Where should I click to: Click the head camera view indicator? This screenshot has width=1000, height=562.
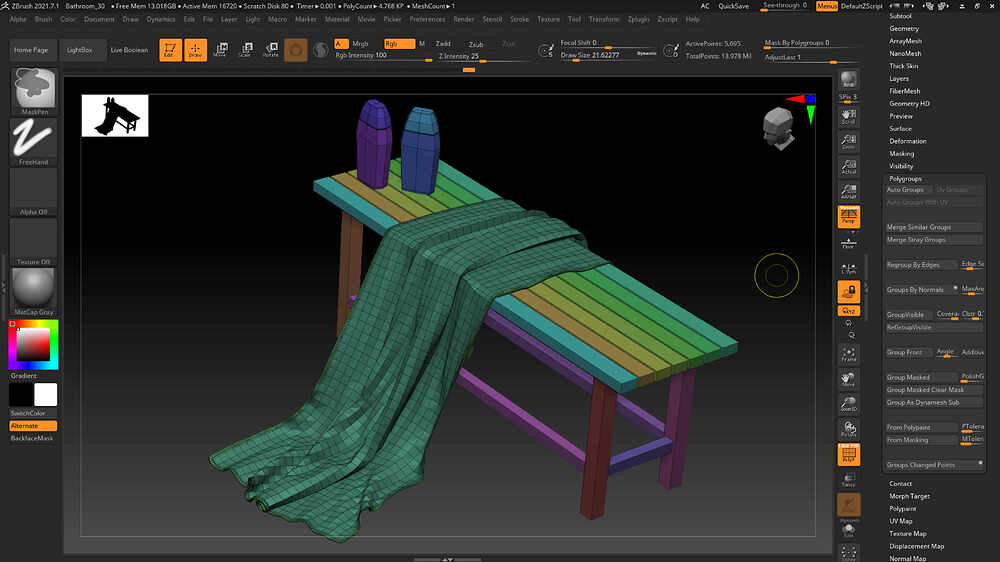click(x=779, y=129)
